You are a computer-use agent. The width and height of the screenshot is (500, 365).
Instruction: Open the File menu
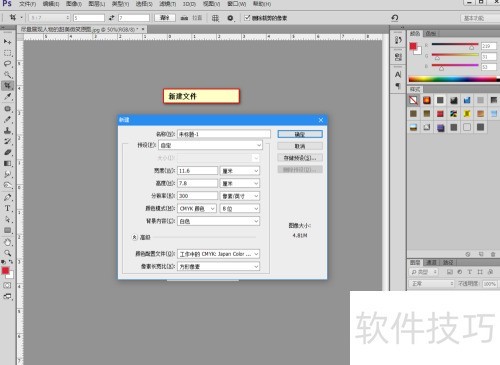[x=27, y=4]
